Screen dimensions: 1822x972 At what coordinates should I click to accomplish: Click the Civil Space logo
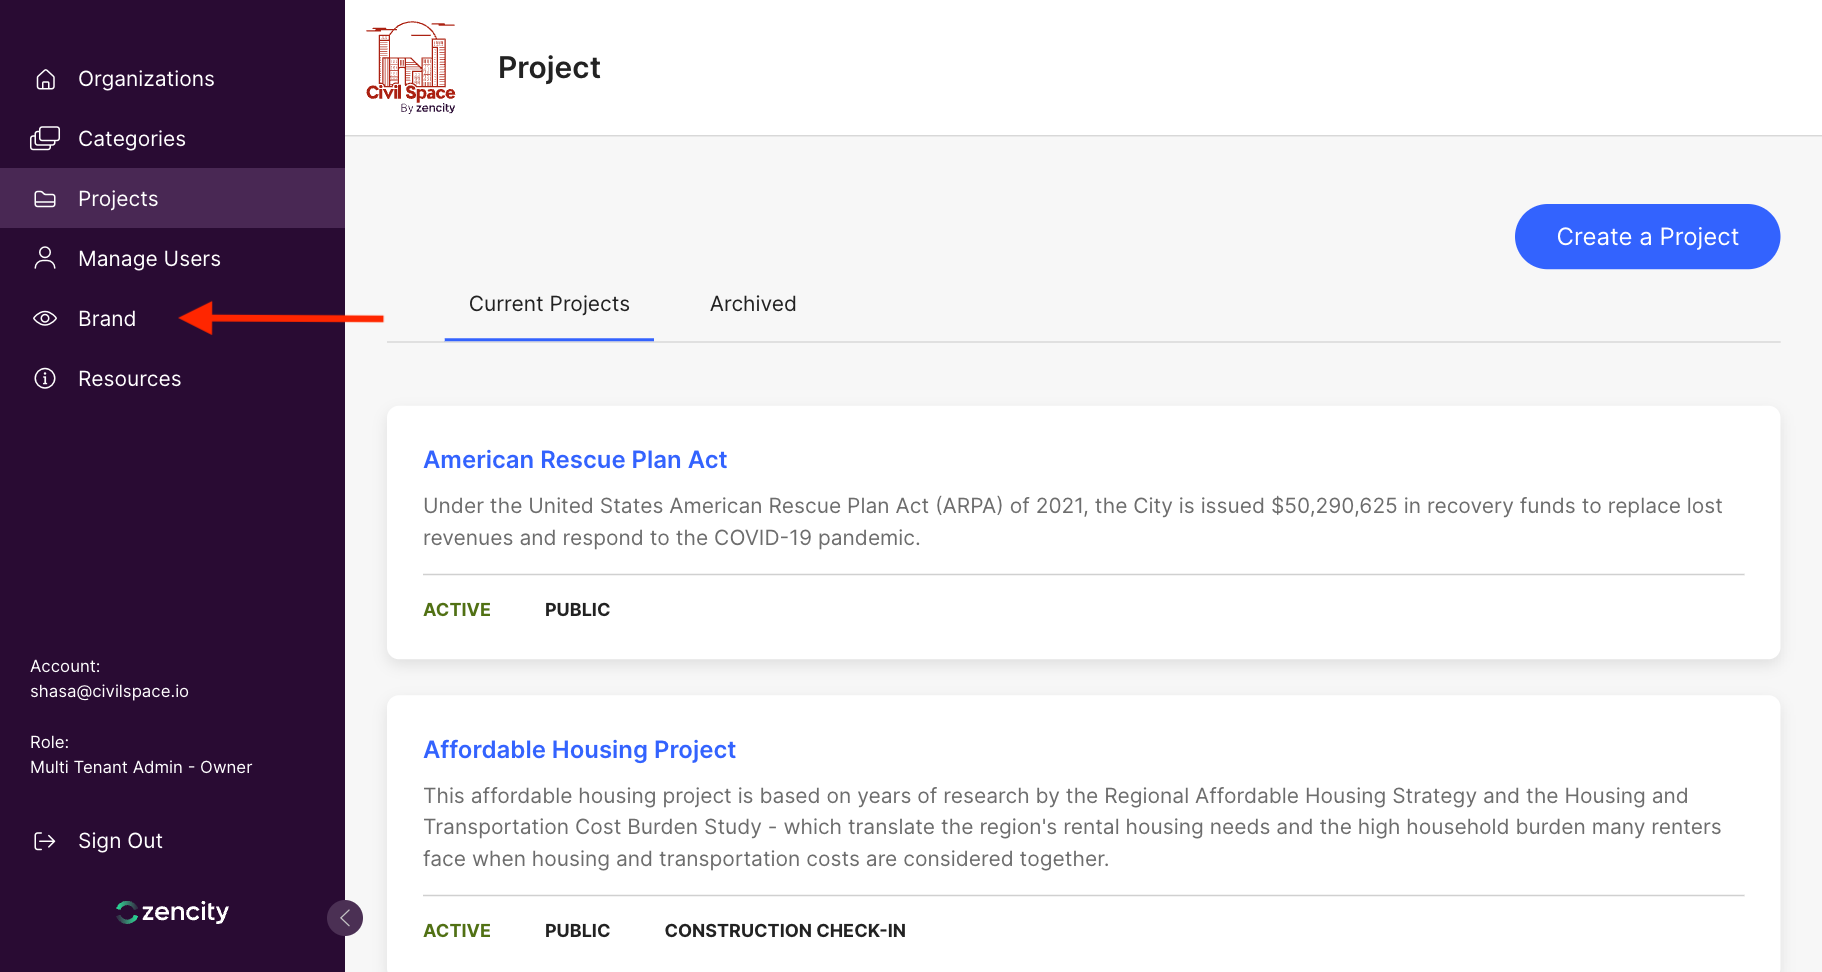[411, 67]
